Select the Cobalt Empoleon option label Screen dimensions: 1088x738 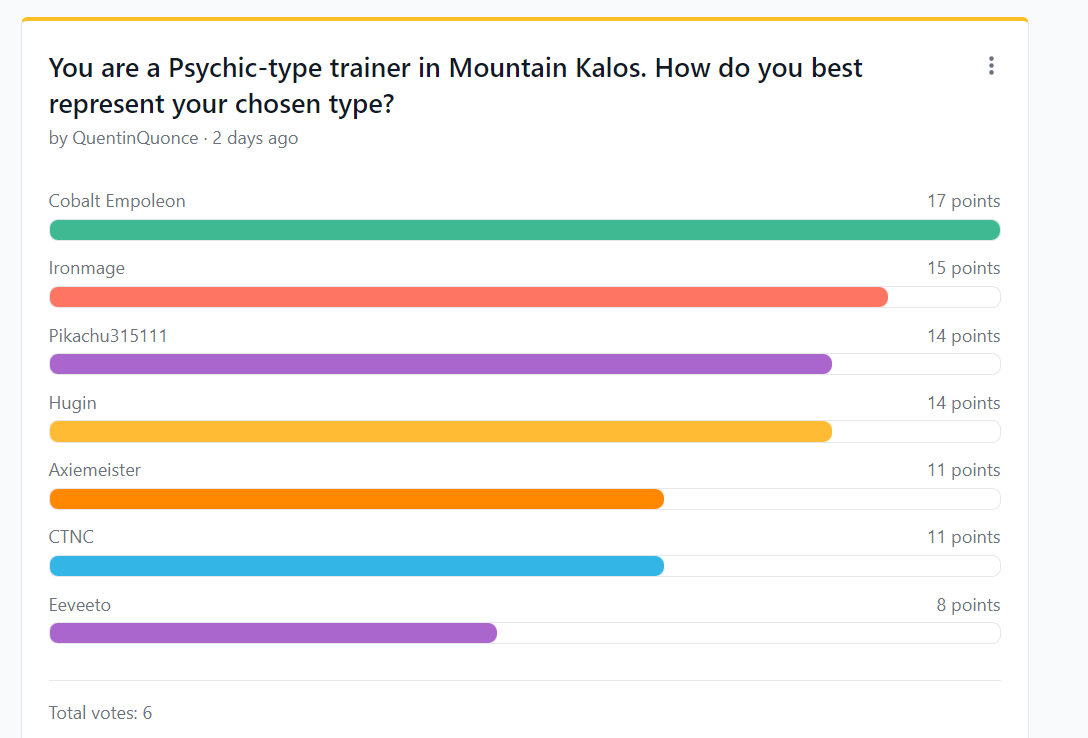pos(117,201)
